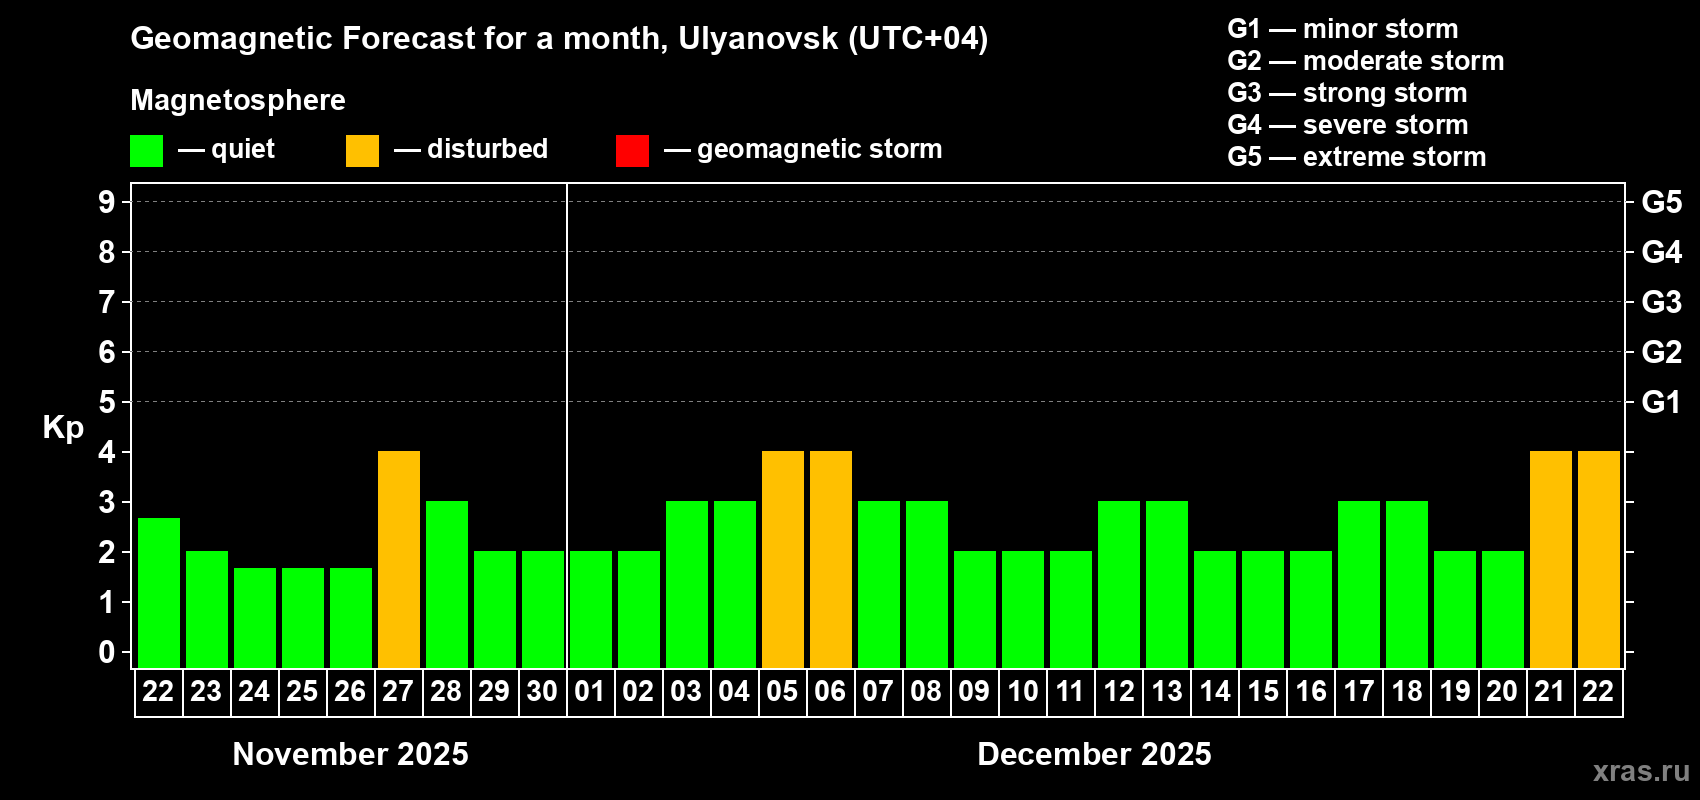The height and width of the screenshot is (800, 1700).
Task: Click the December 2025 month label
Action: click(x=1094, y=754)
